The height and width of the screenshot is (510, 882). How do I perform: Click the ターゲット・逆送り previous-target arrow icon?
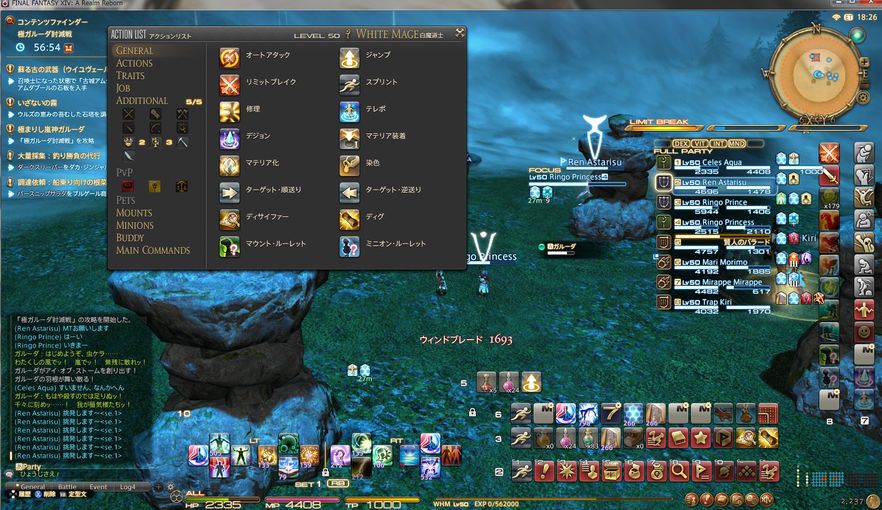click(x=349, y=192)
